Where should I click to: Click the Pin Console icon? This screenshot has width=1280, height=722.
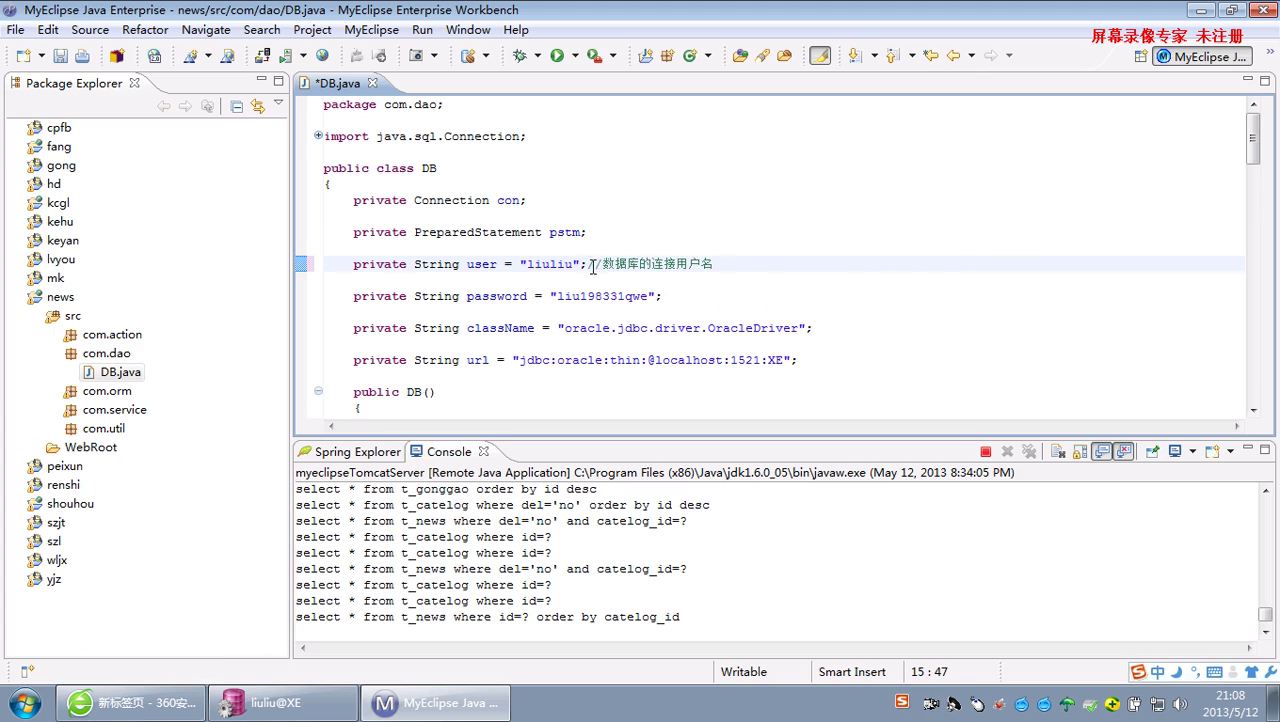(x=1152, y=452)
